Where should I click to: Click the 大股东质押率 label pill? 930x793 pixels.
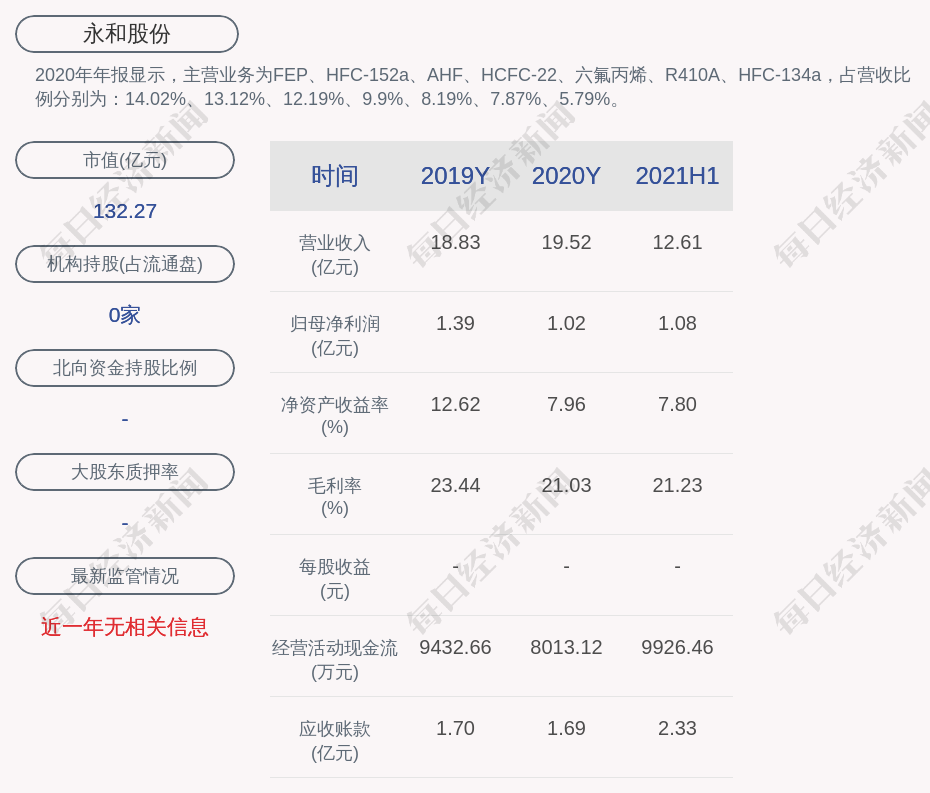125,472
